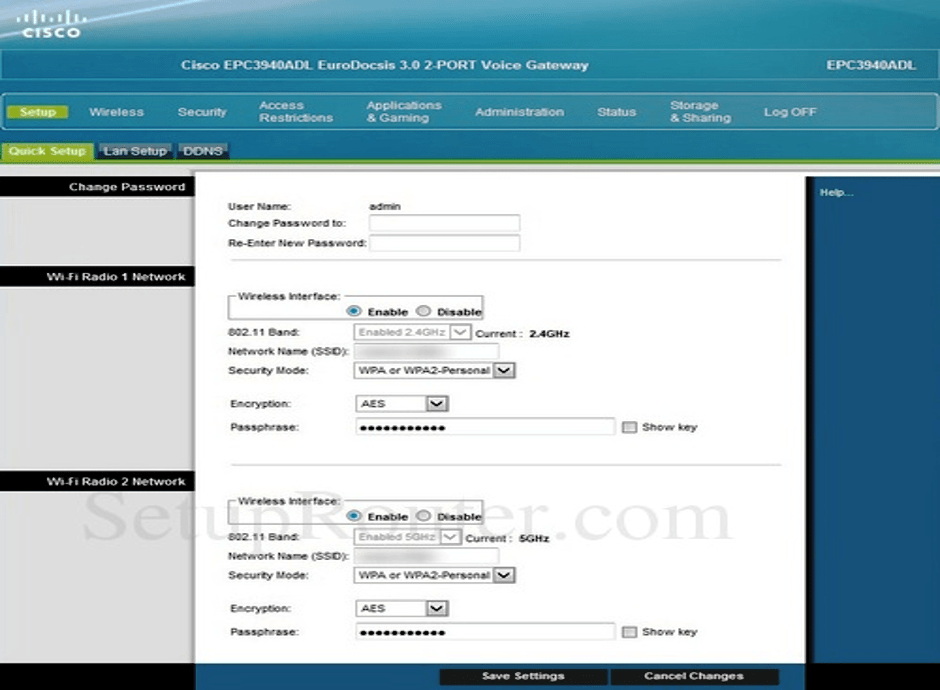Open the Wireless menu tab
The height and width of the screenshot is (690, 940).
click(116, 112)
